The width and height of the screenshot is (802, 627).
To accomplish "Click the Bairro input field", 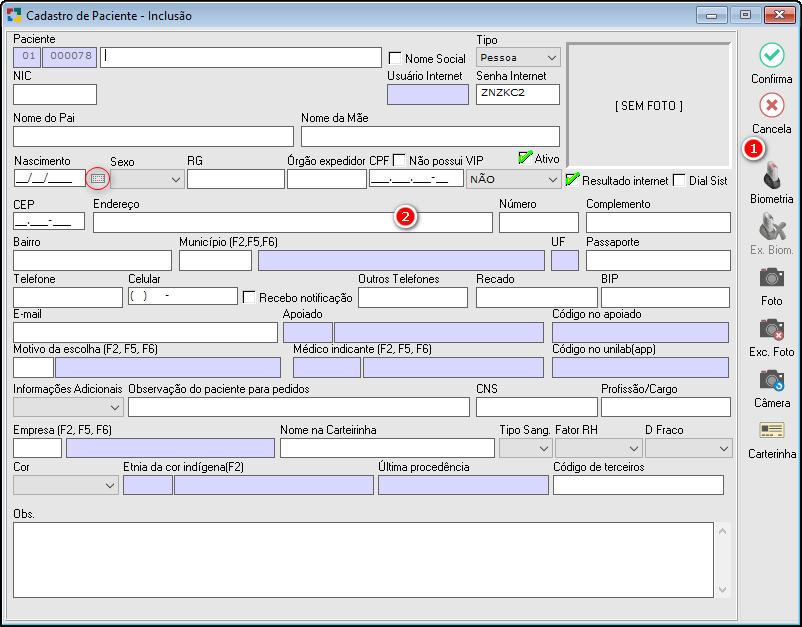I will click(x=93, y=260).
